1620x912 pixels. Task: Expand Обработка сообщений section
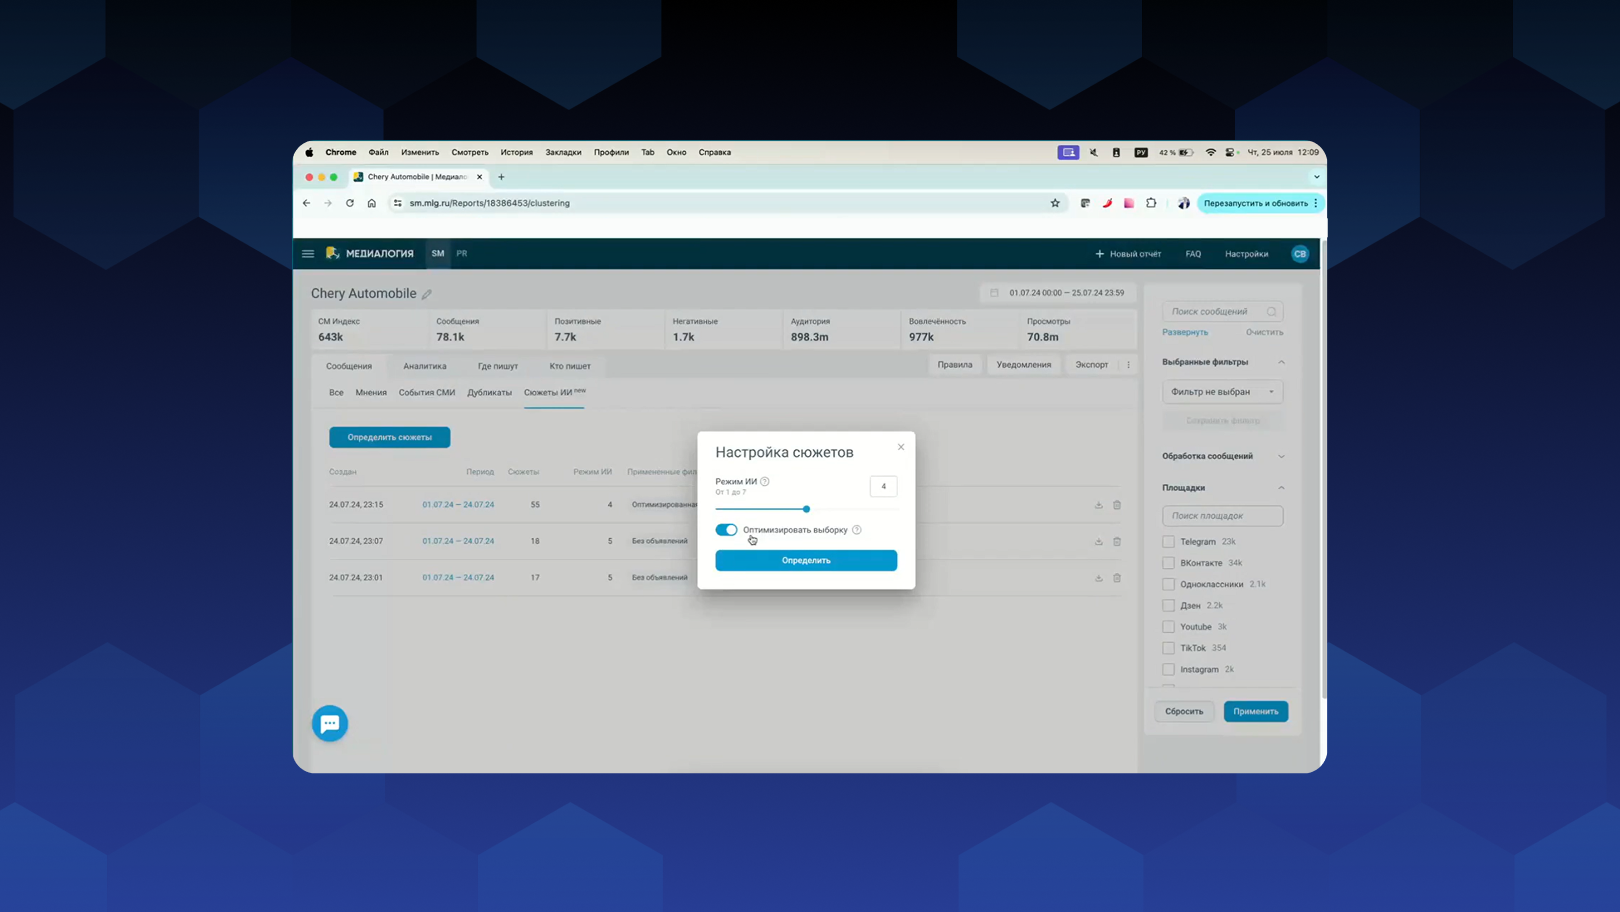[x=1281, y=456]
